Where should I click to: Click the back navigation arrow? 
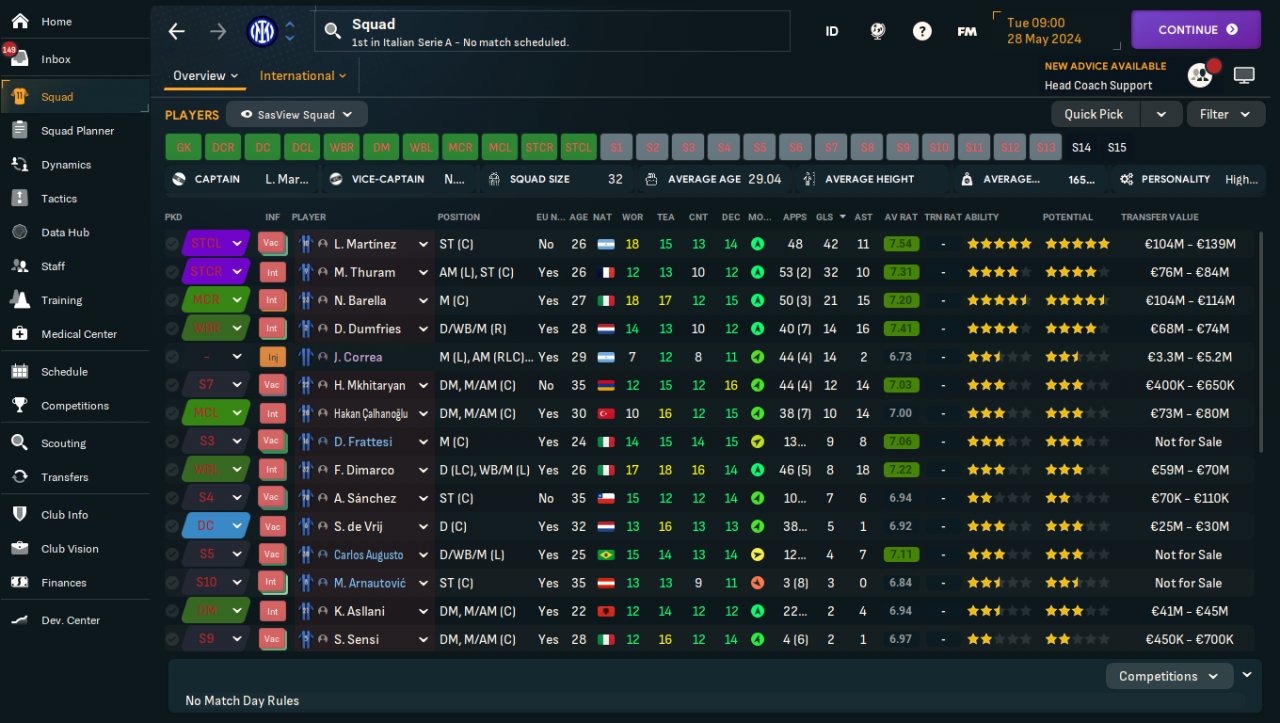pos(177,31)
